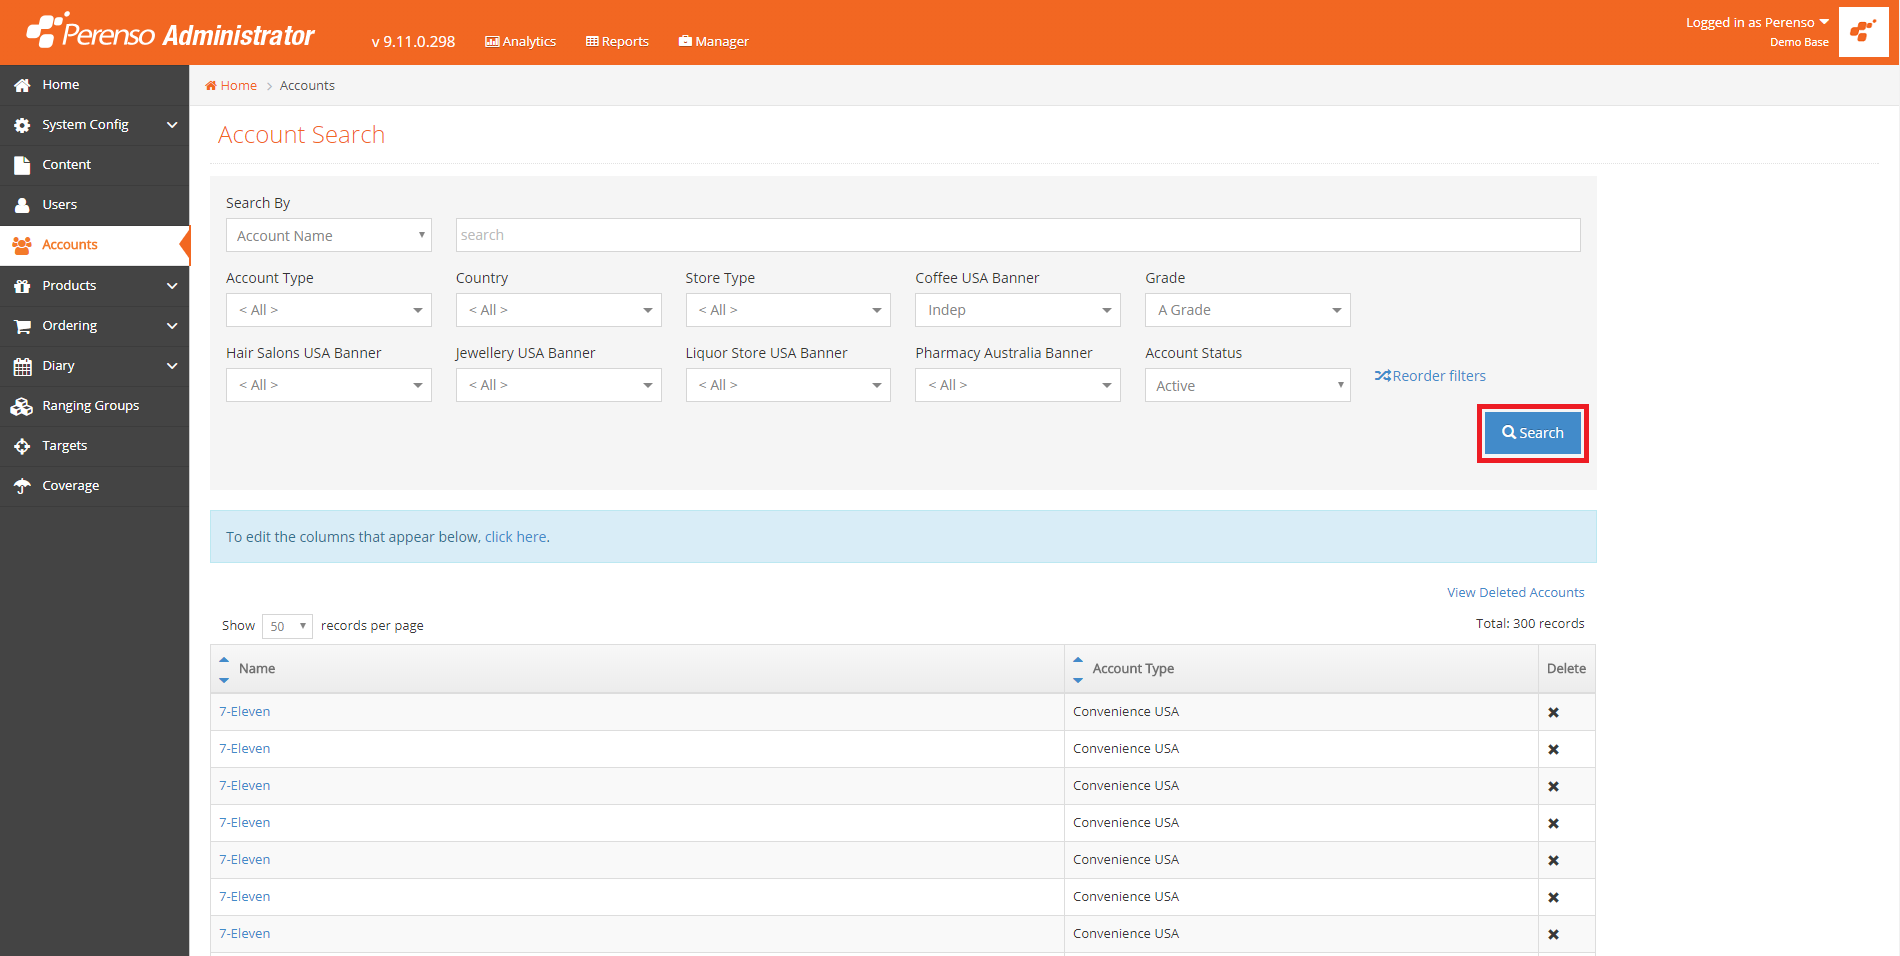
Task: Go to Coverage in sidebar
Action: point(94,486)
